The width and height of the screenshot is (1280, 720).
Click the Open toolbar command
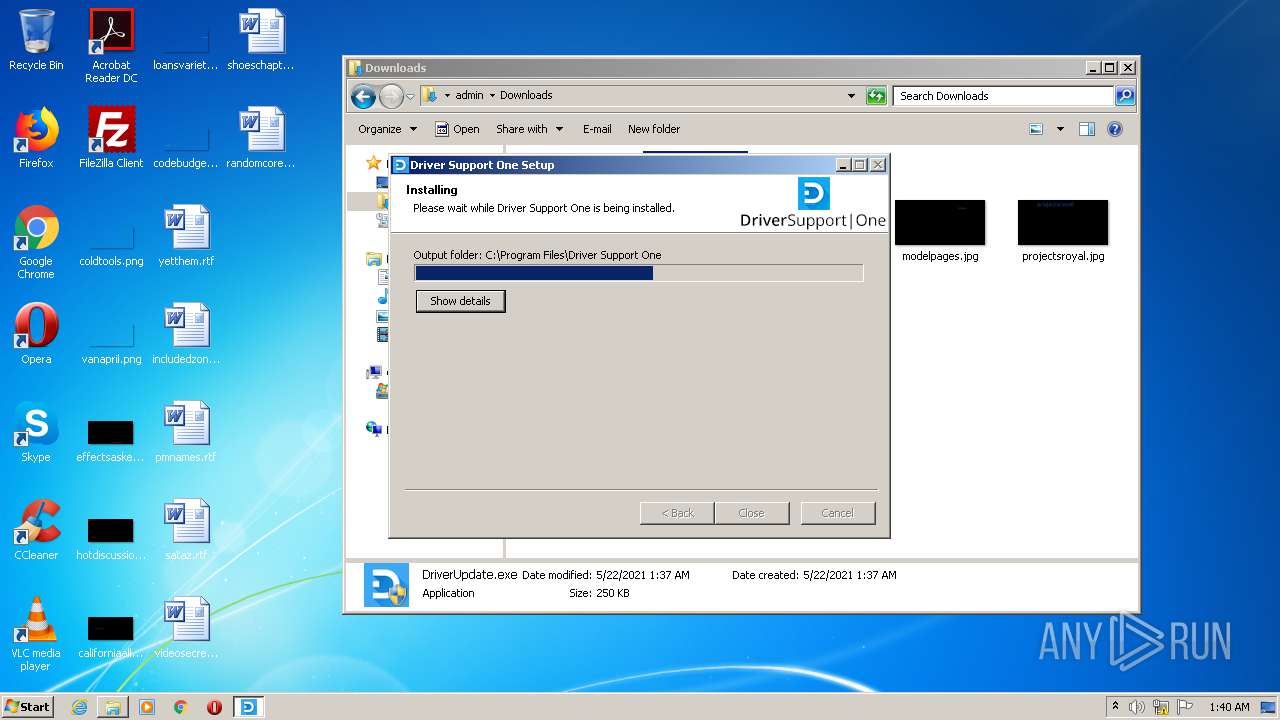point(457,129)
